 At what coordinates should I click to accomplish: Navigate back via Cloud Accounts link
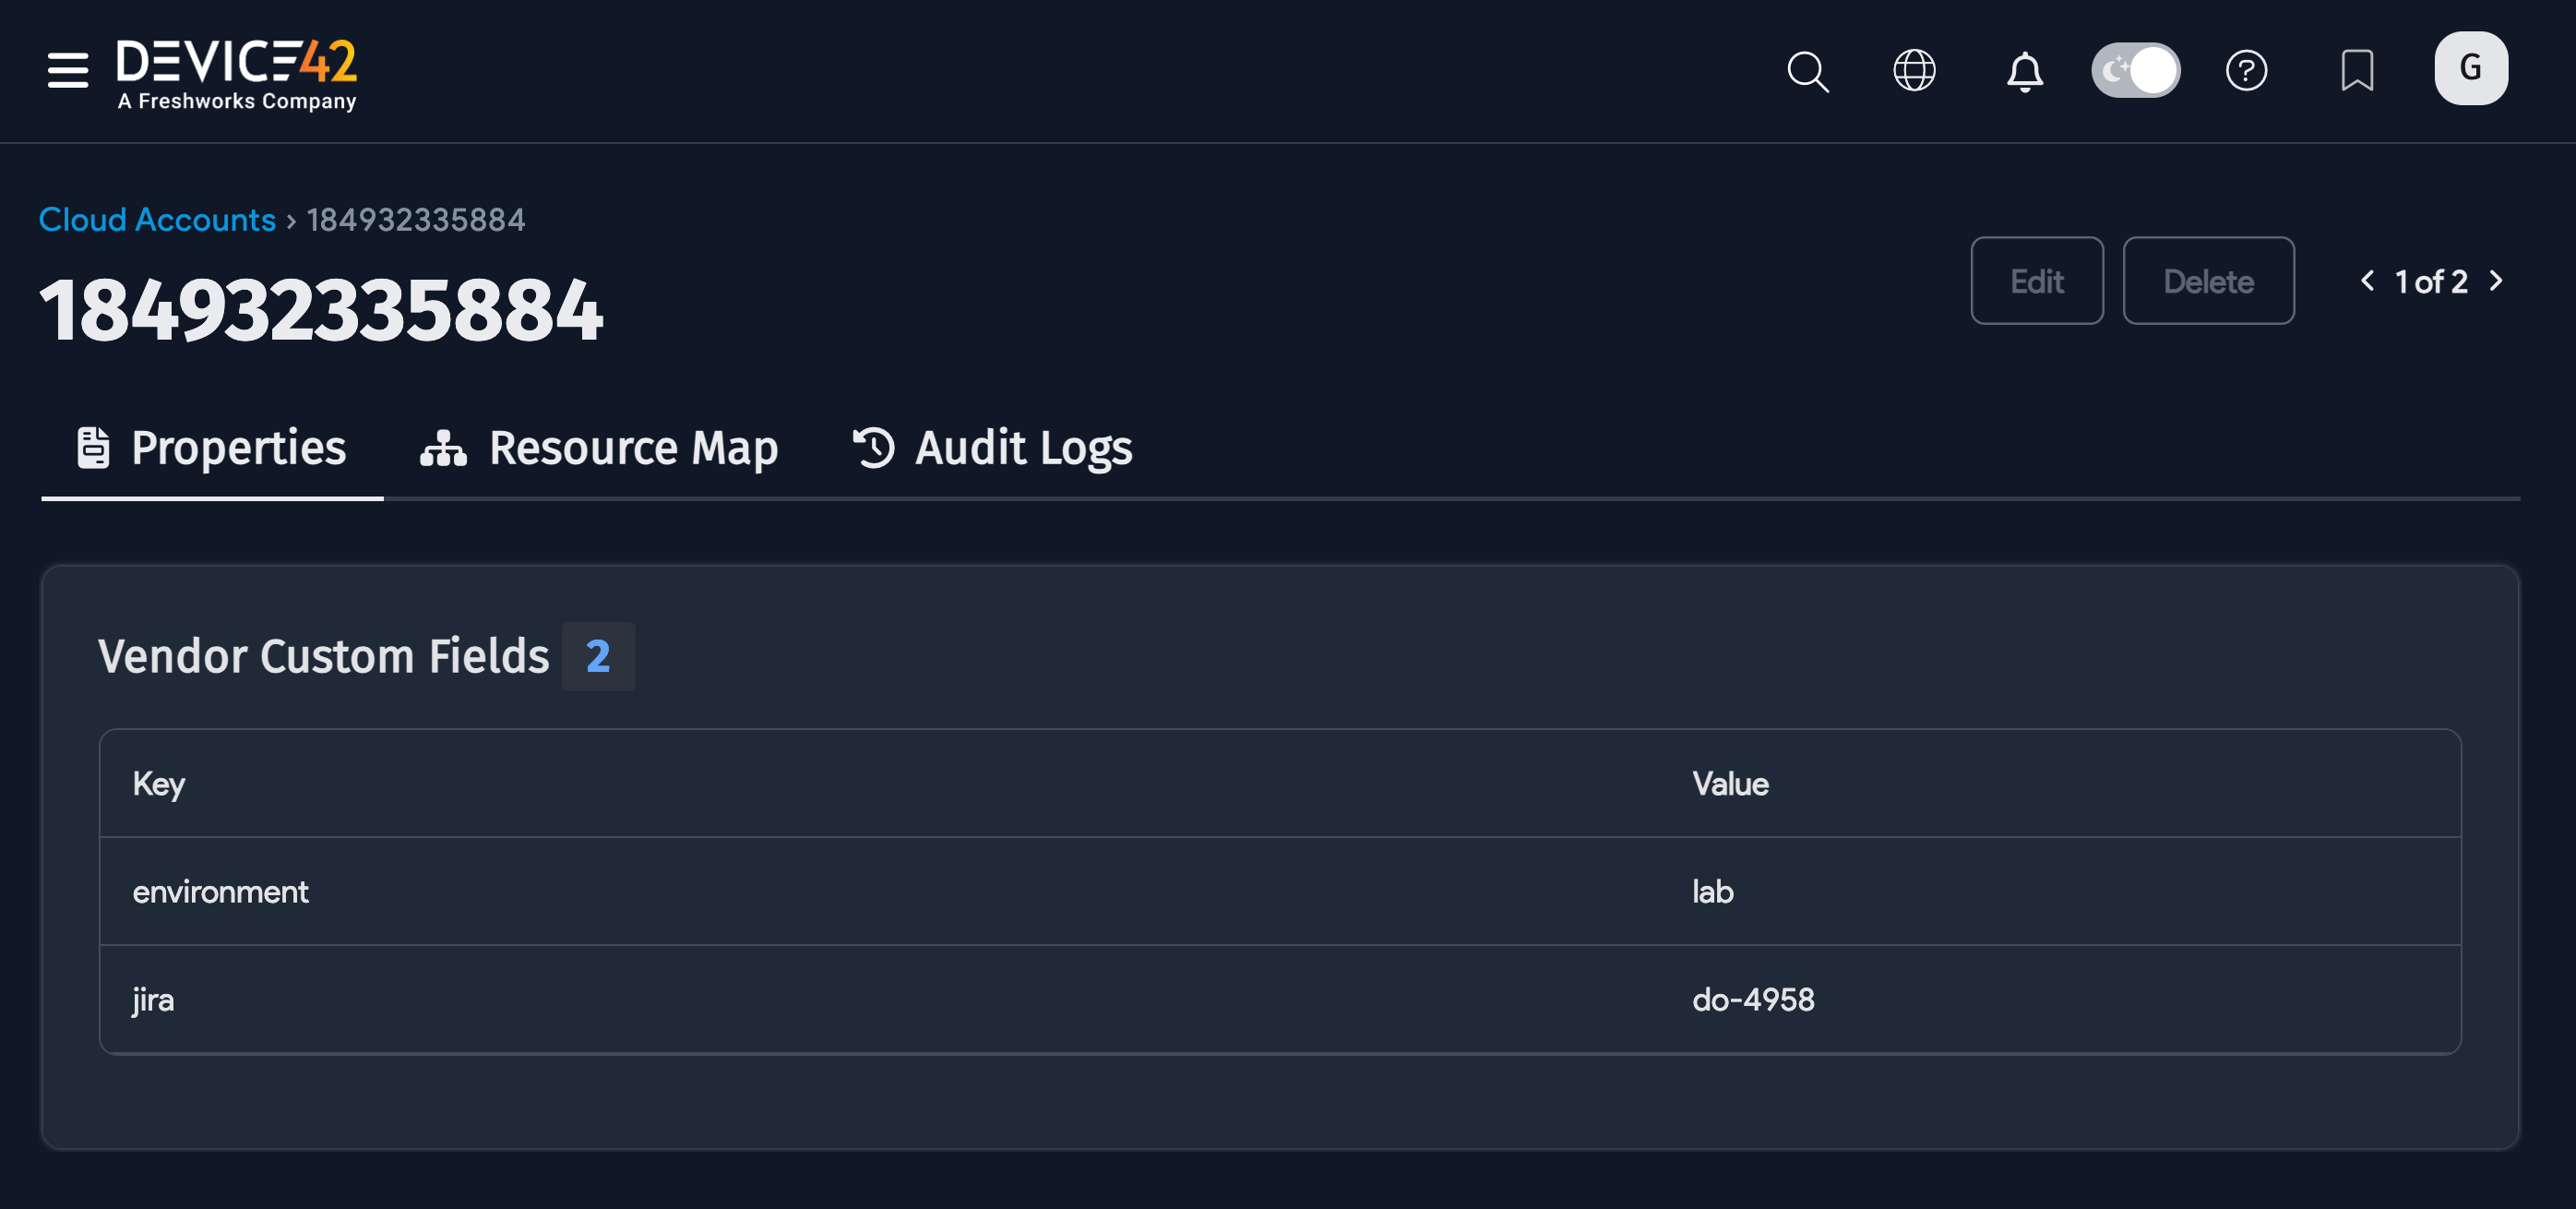click(157, 219)
